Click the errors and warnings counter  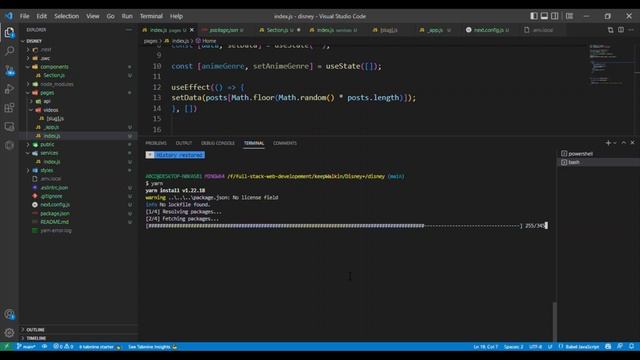(x=63, y=347)
